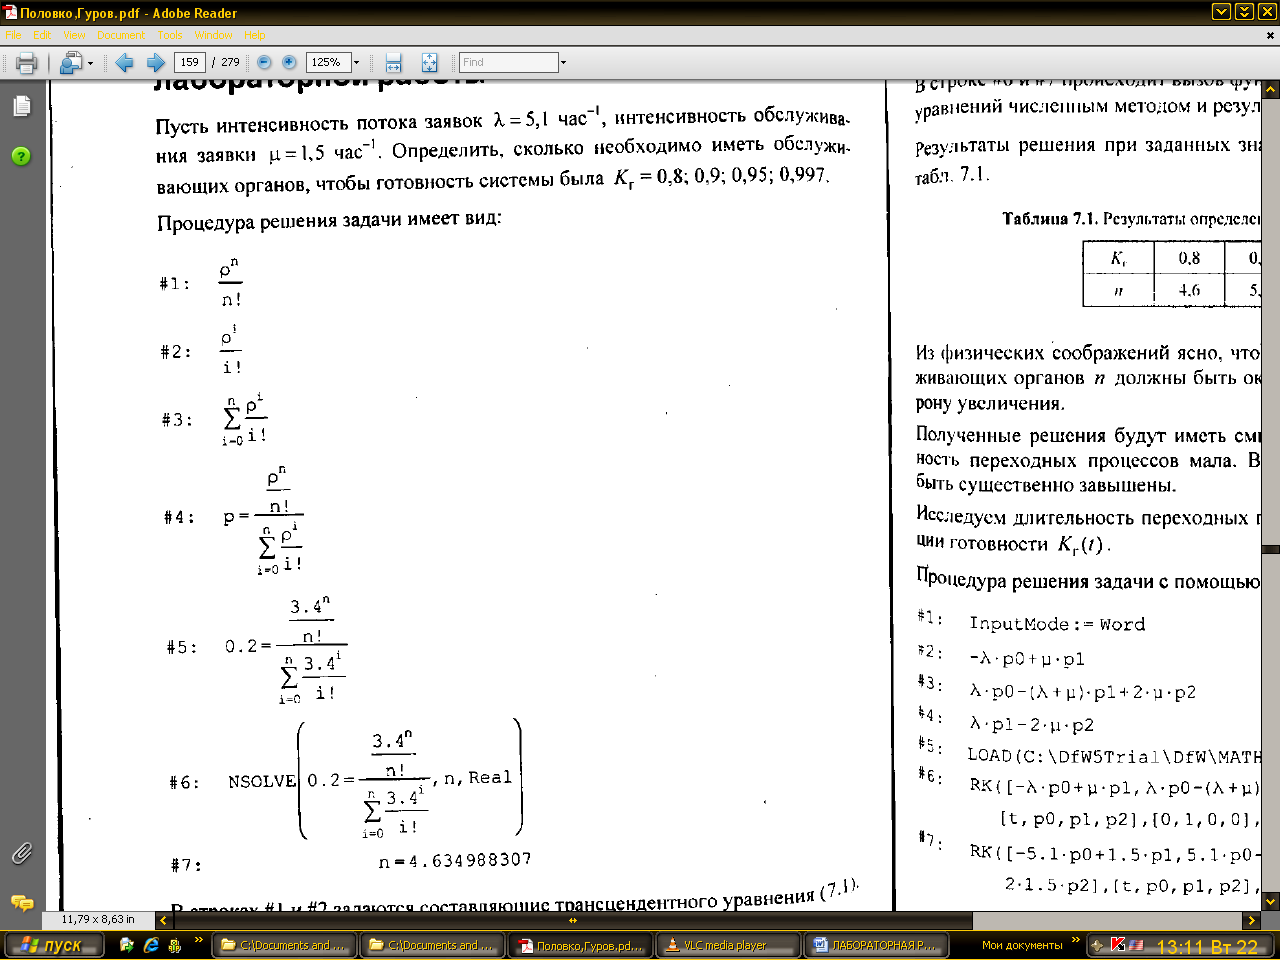Open the collaborate and share icon
1280x960 pixels.
71,63
